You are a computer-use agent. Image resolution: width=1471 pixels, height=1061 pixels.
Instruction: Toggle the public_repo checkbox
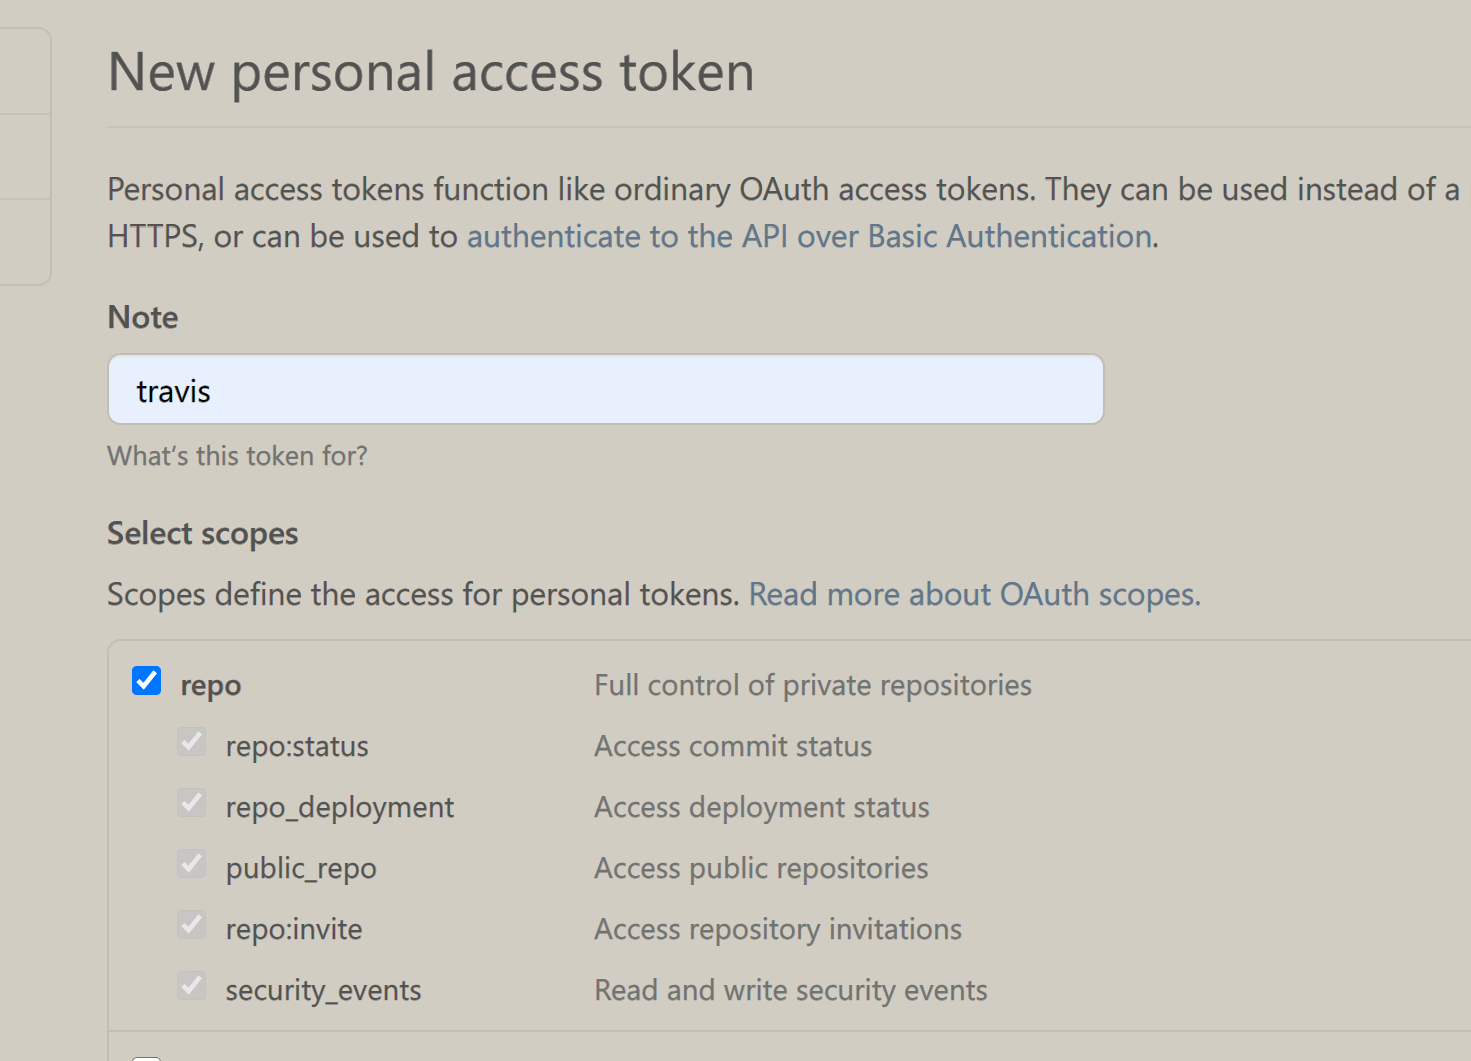point(192,865)
